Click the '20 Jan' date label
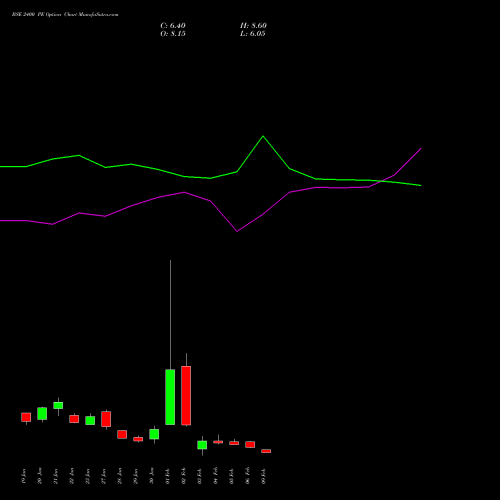The width and height of the screenshot is (500, 500). pos(40,476)
